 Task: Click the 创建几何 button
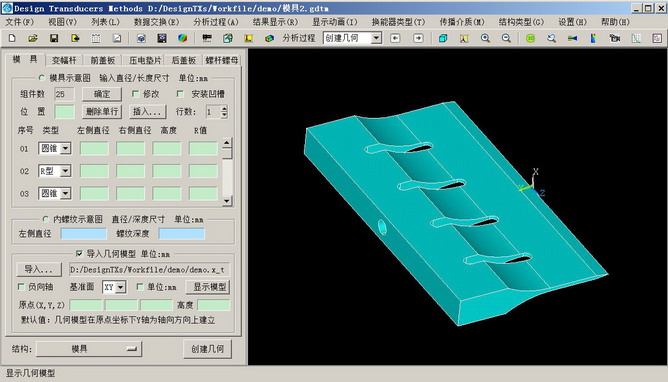[207, 349]
